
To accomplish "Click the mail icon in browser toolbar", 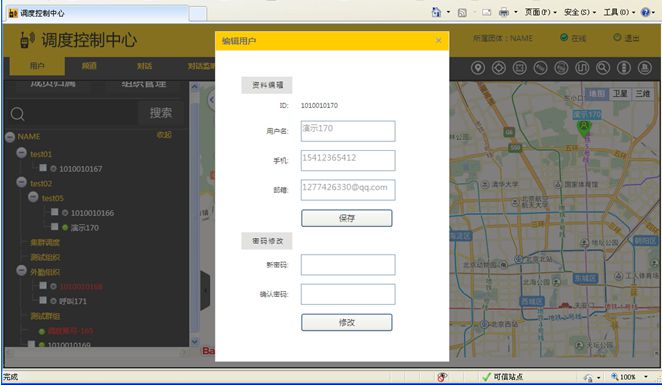I will (x=486, y=12).
